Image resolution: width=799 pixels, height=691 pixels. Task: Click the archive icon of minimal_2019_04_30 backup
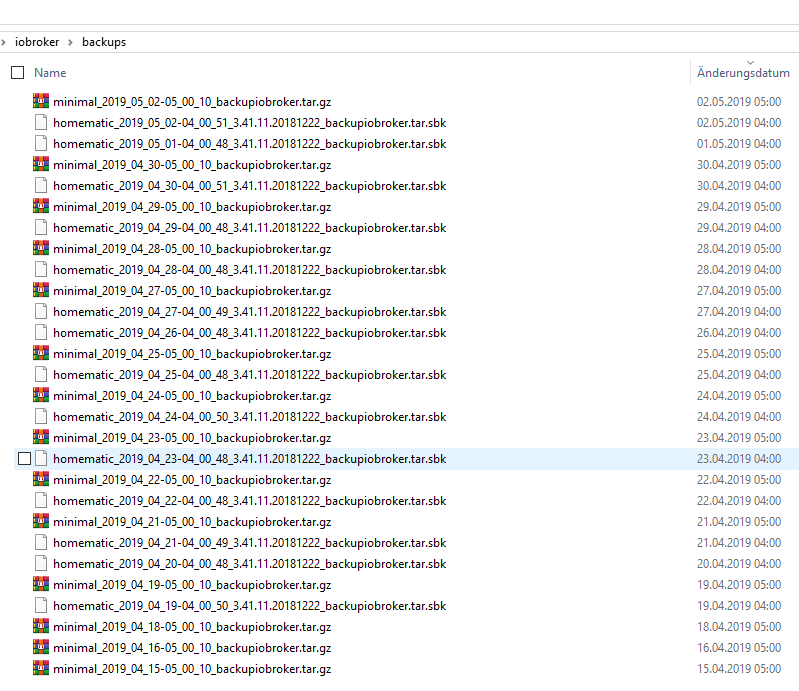pos(41,164)
